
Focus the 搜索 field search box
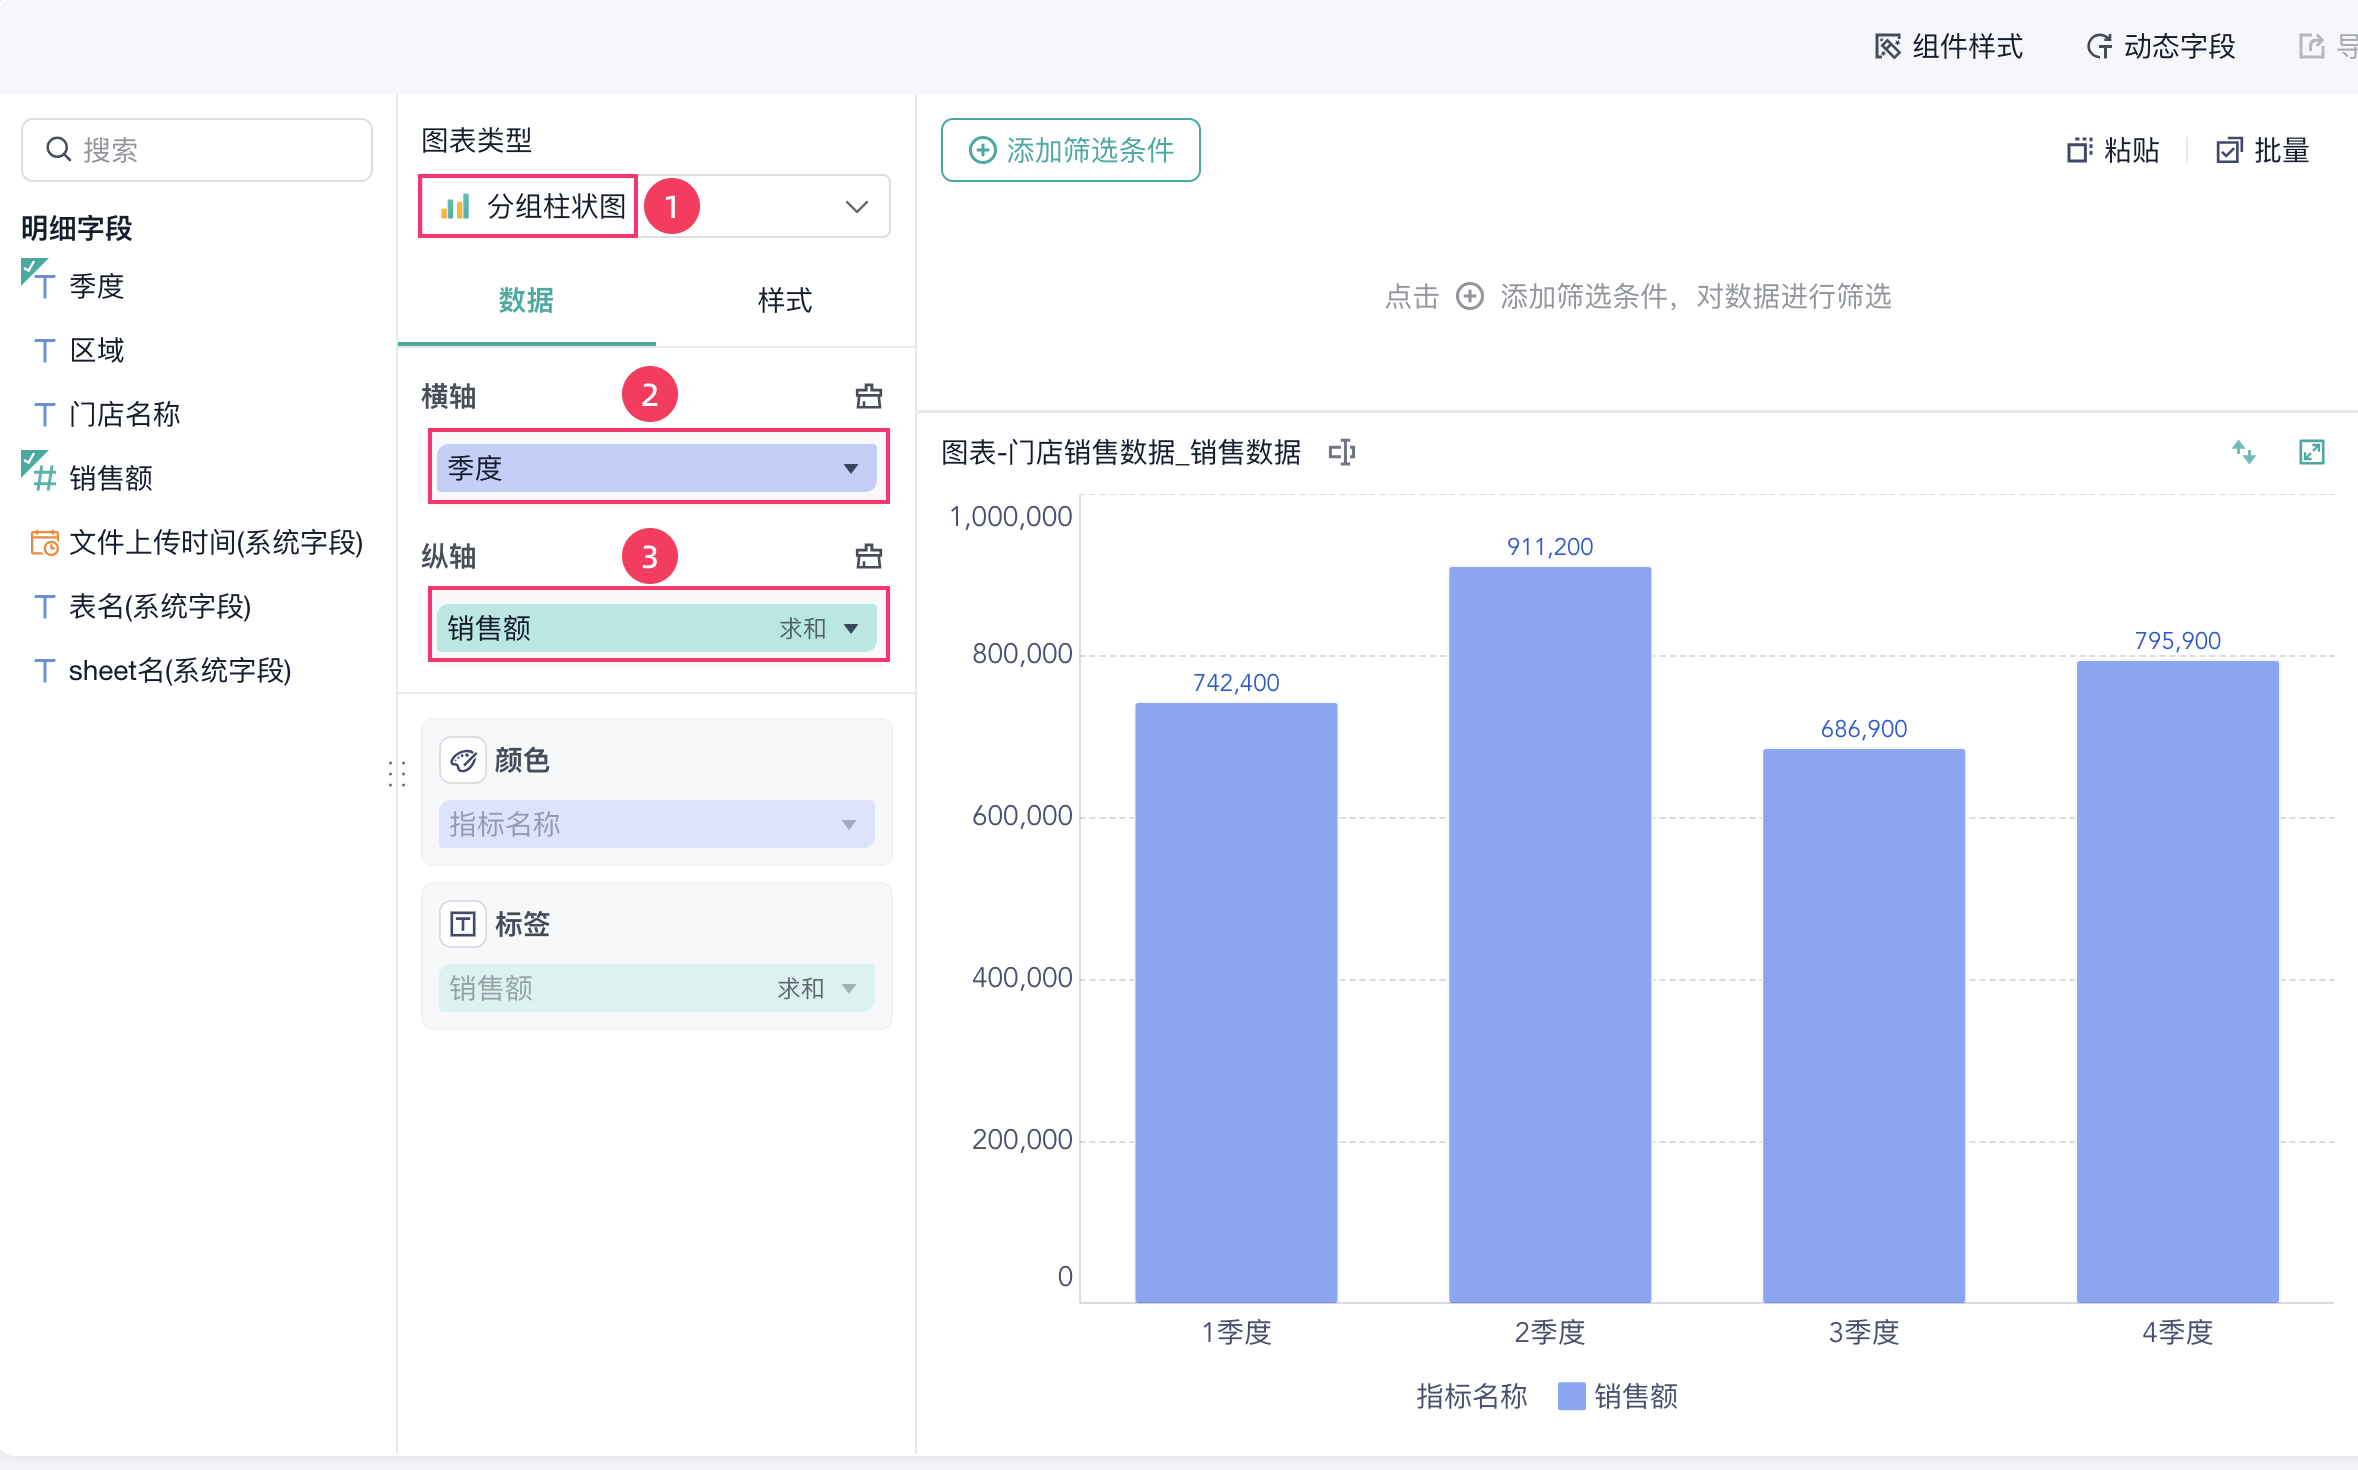pos(197,150)
